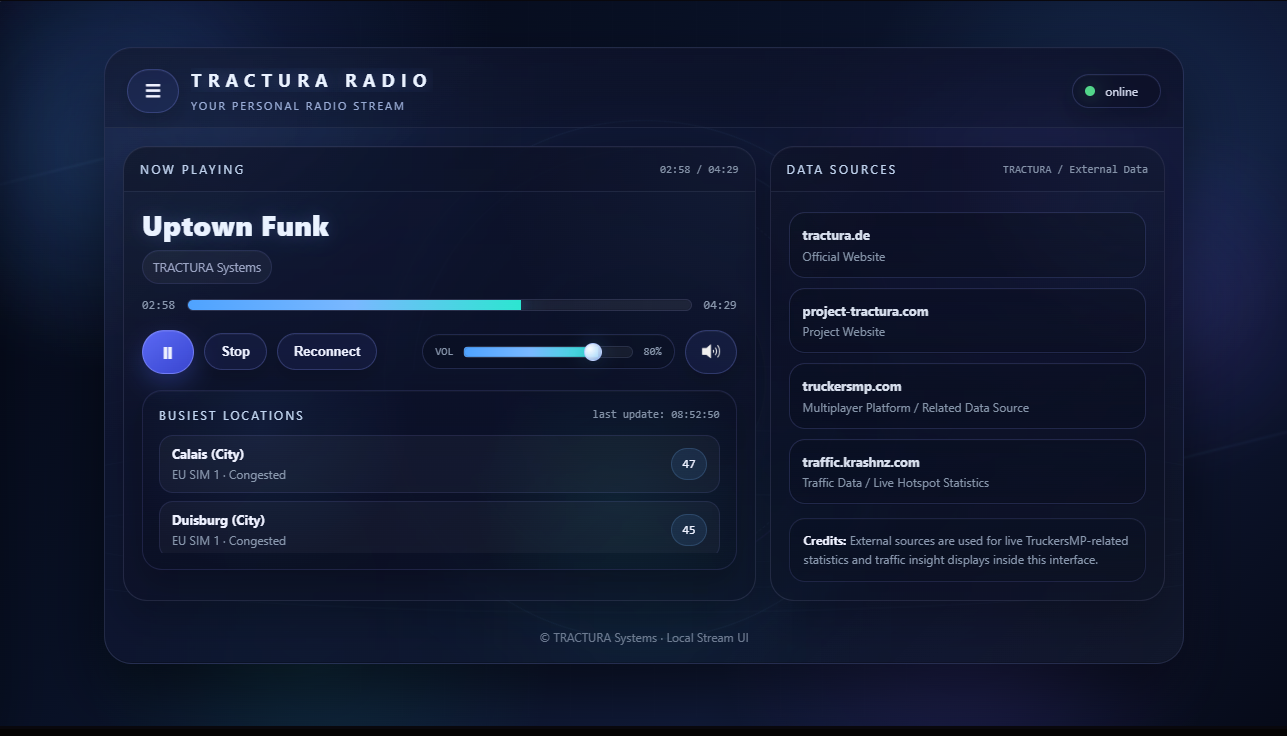
Task: Open the hamburger menu in the header
Action: (x=152, y=91)
